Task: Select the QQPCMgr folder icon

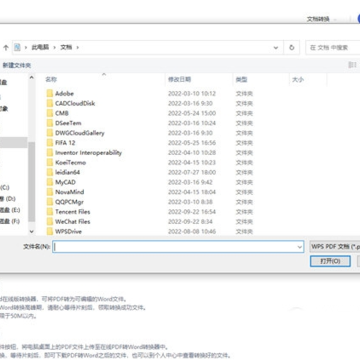Action: (50, 202)
